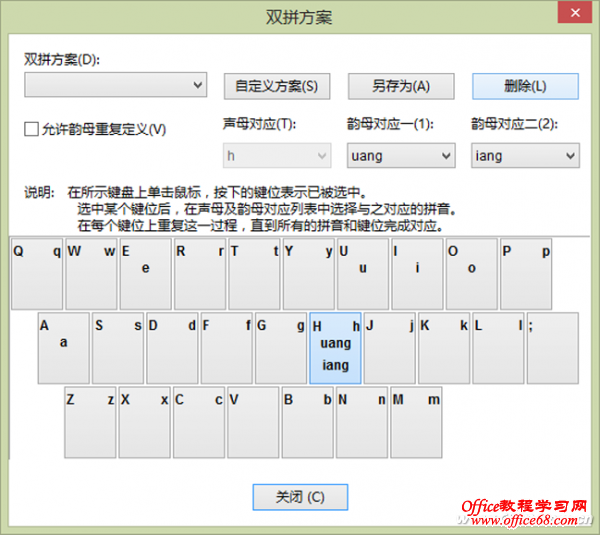
Task: Select the M key on keyboard
Action: click(x=416, y=422)
